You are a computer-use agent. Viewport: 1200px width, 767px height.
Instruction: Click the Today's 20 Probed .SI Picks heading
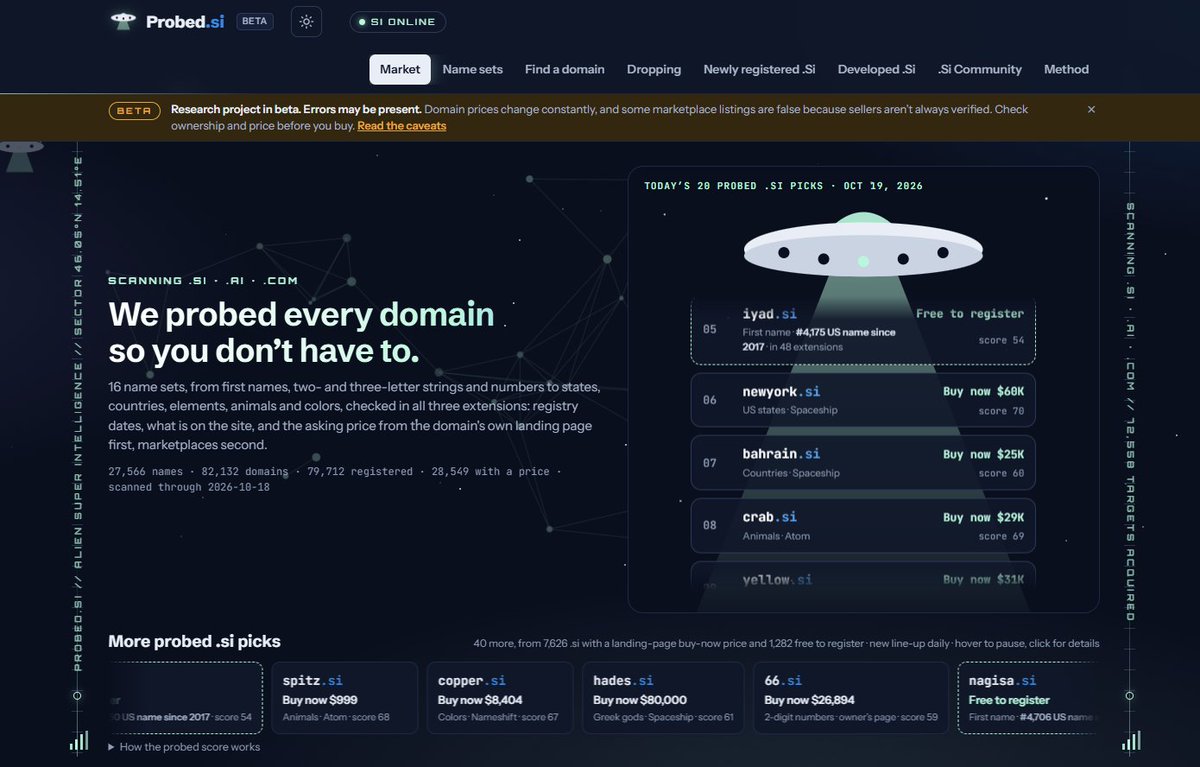[x=783, y=186]
